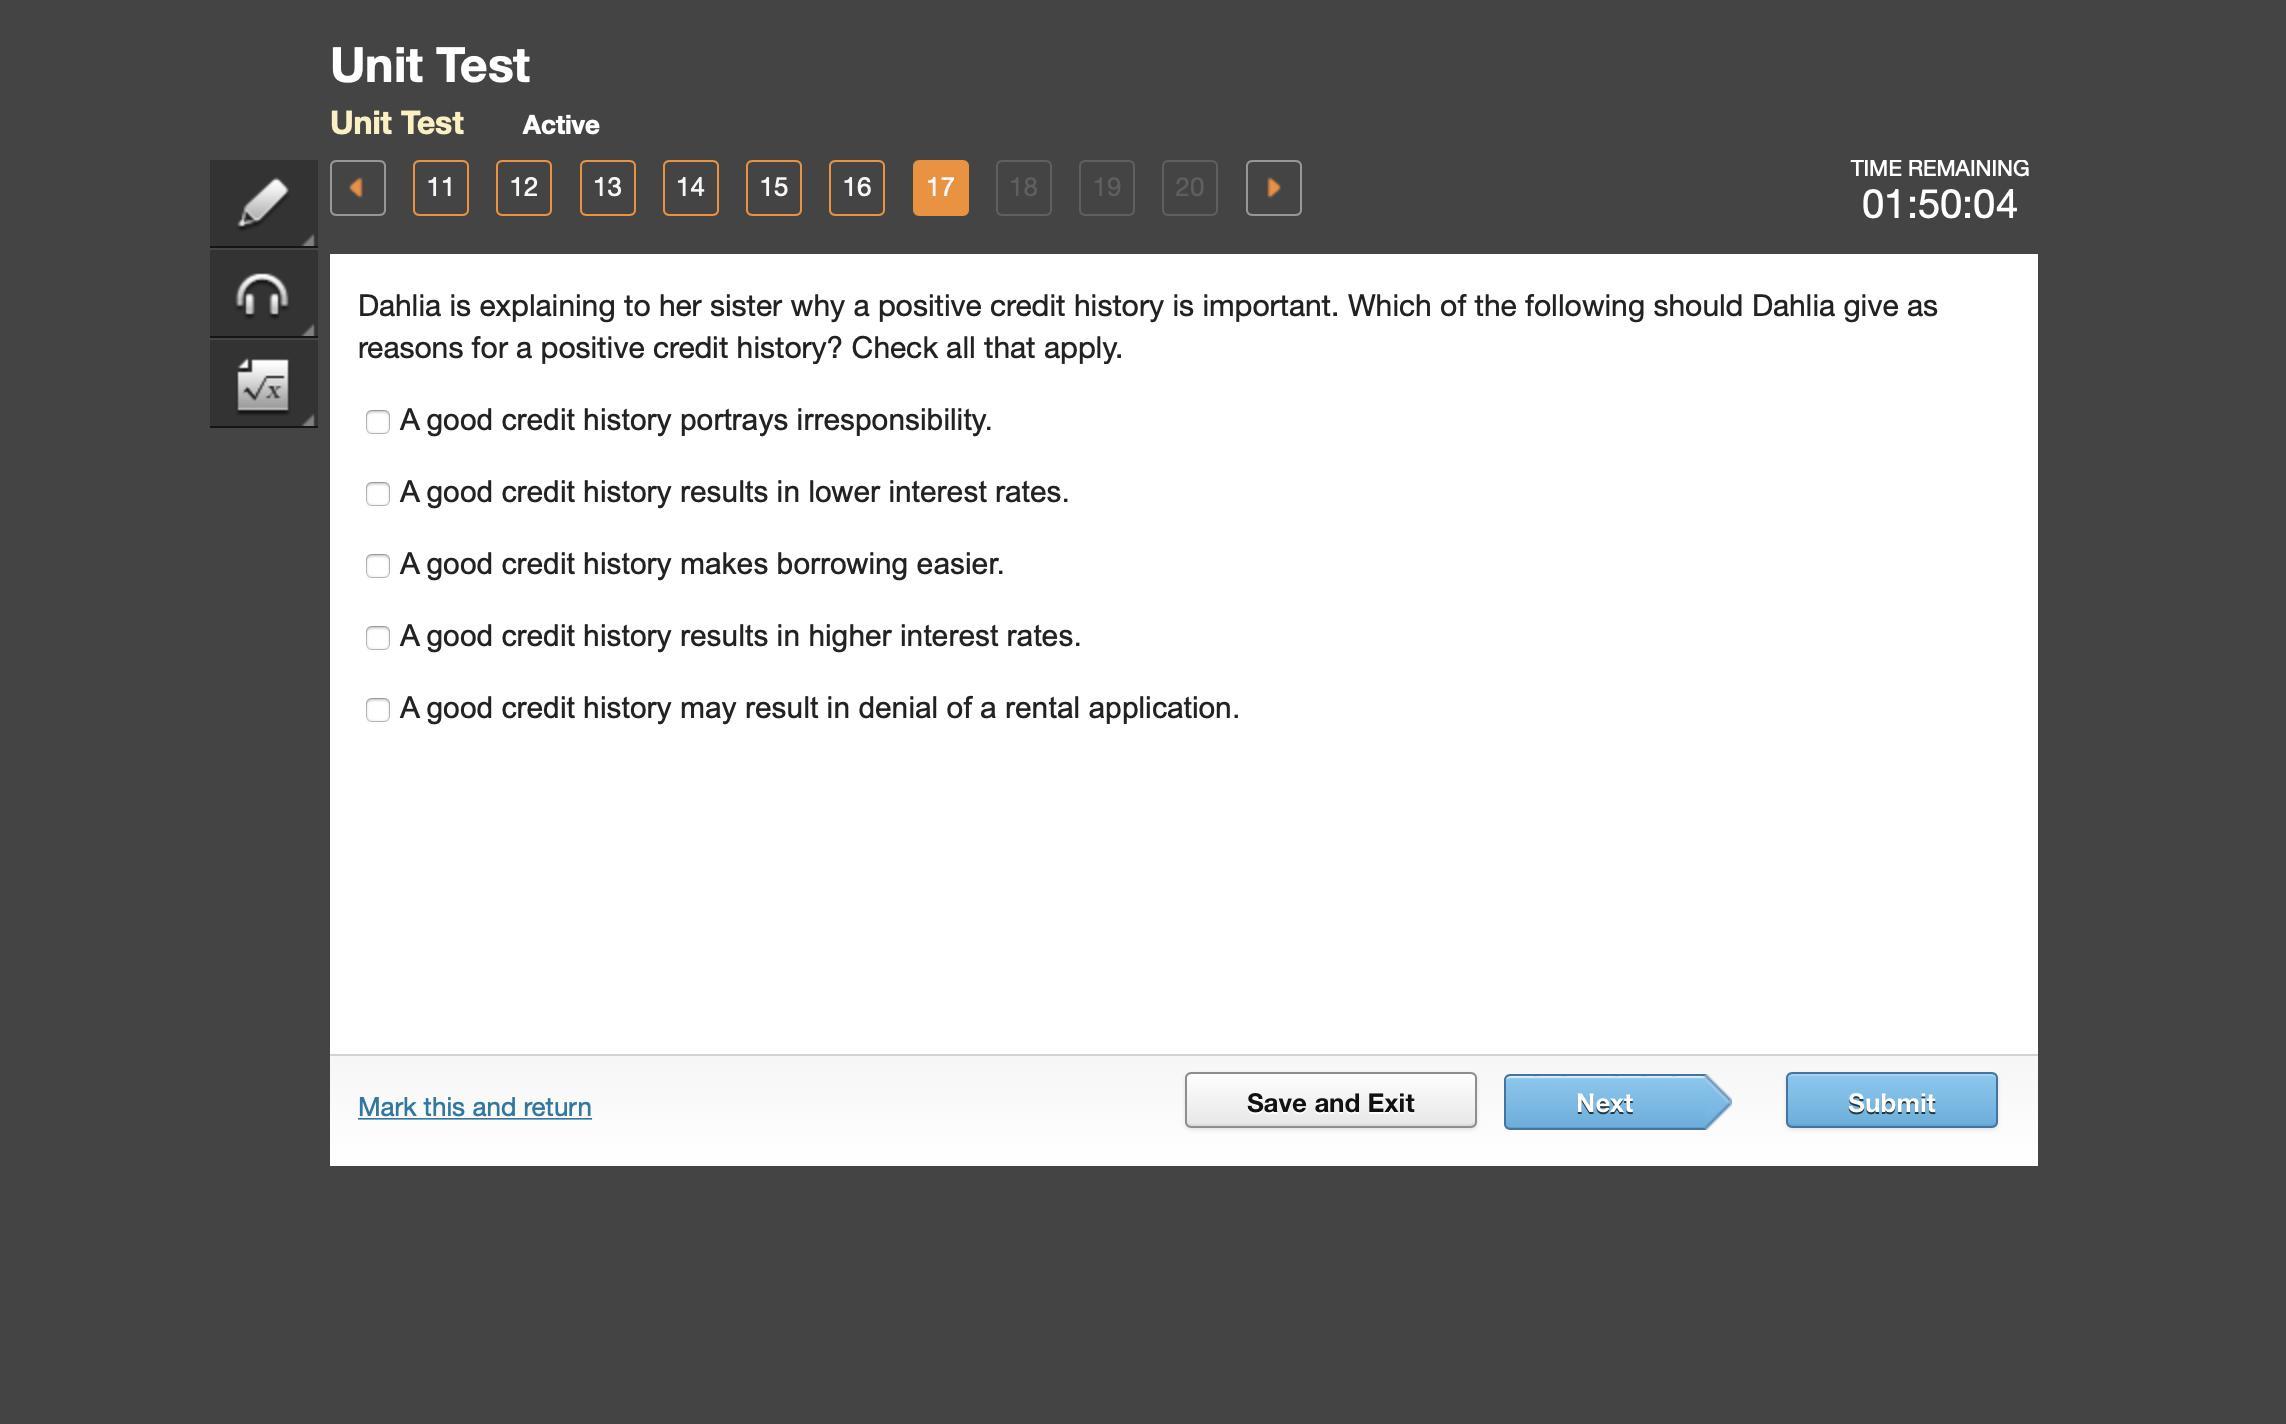Check 'results in lower interest rates' option
The image size is (2286, 1424).
[378, 494]
